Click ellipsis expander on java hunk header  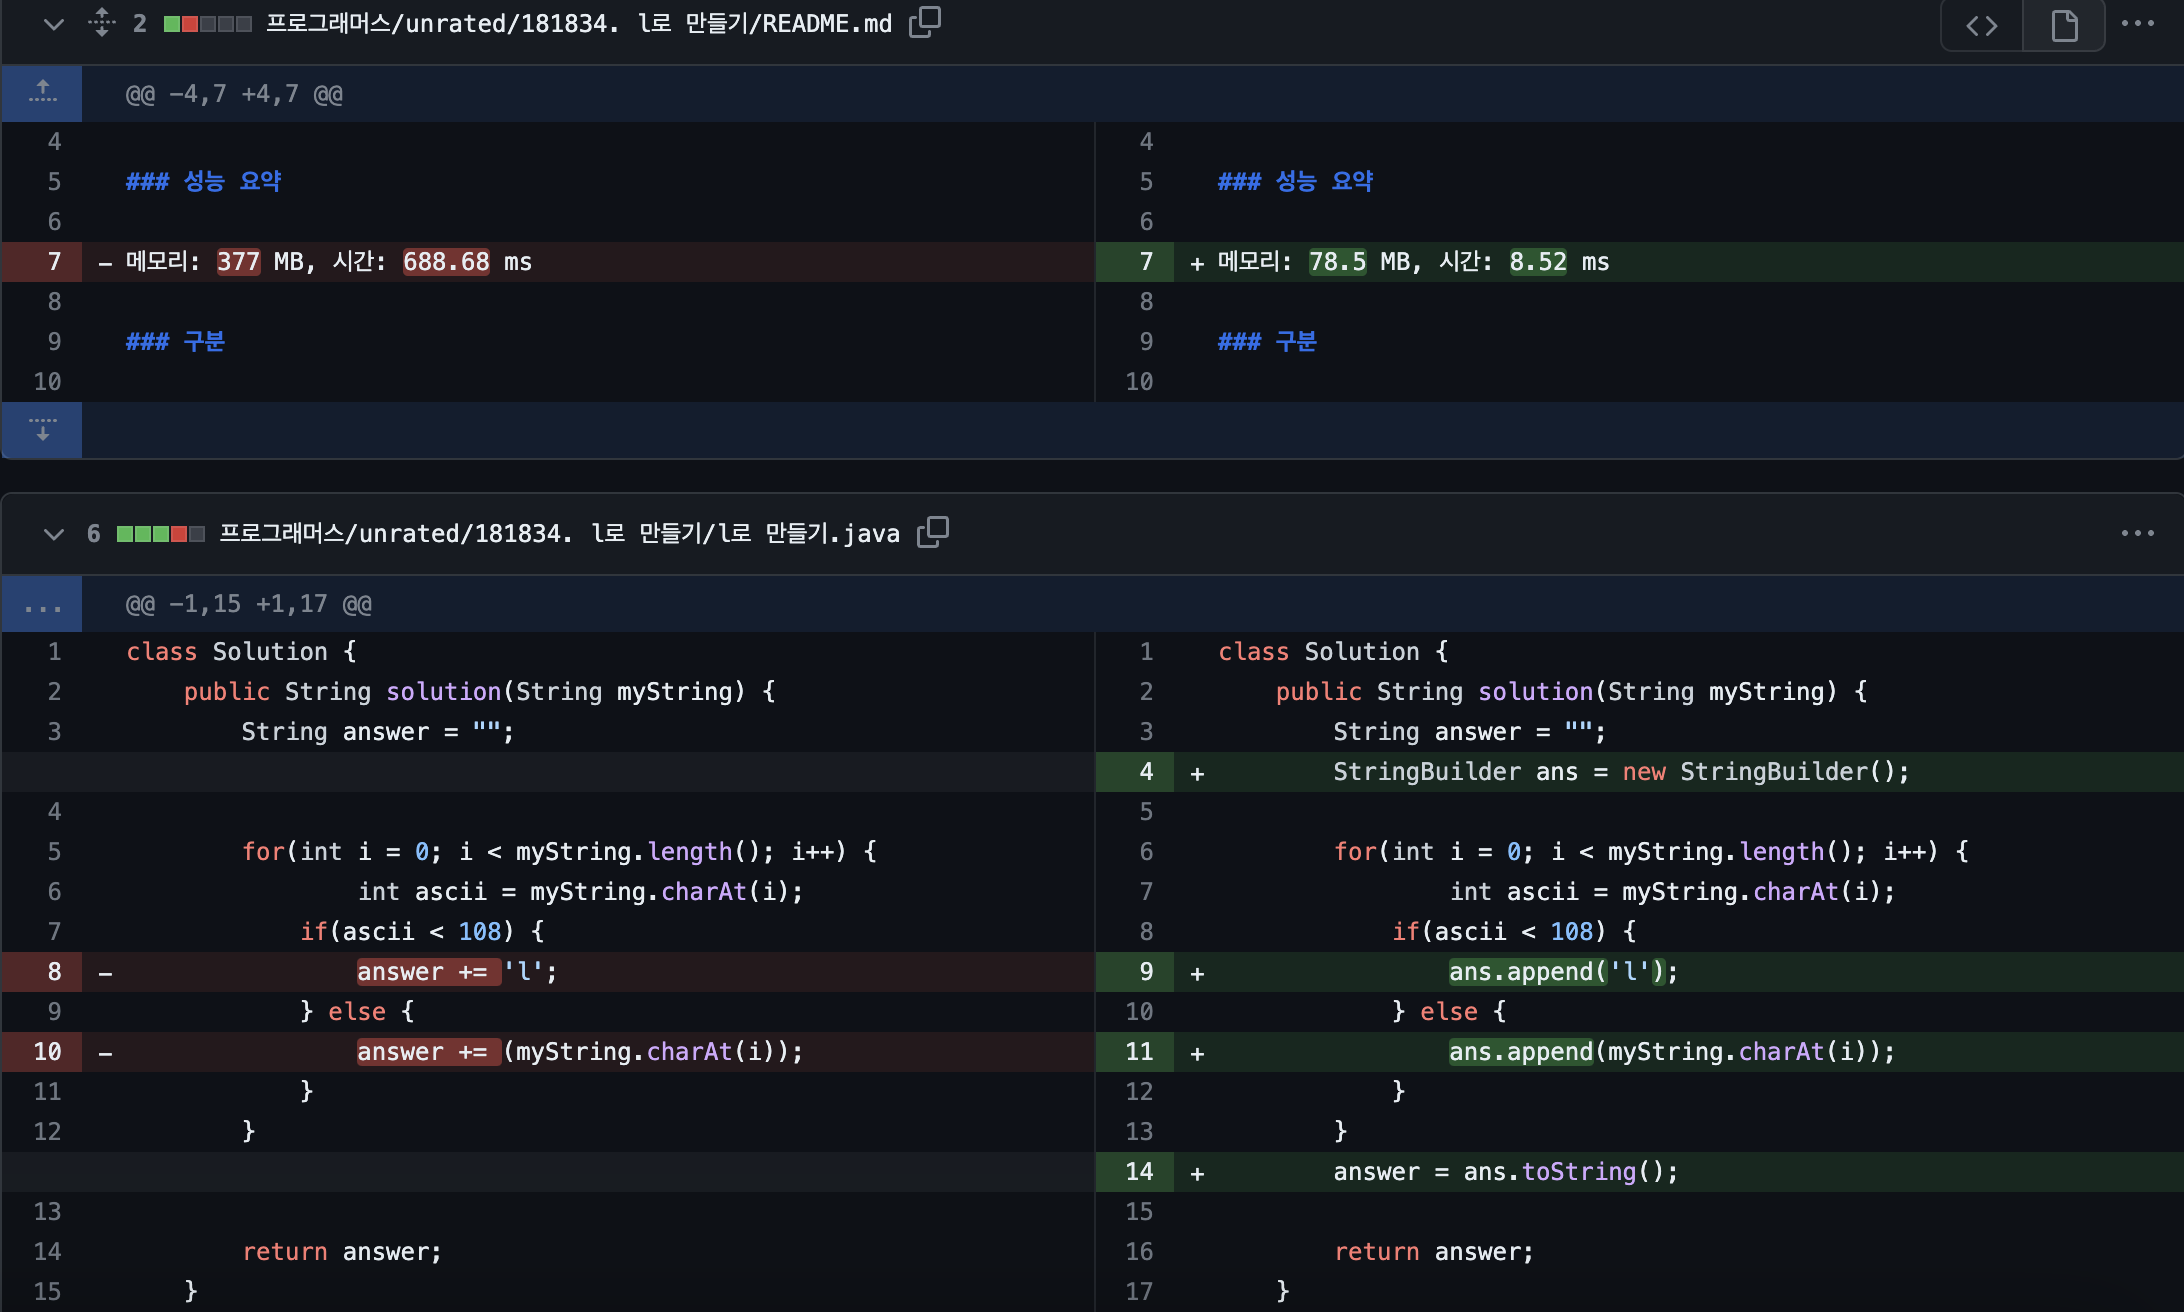point(42,604)
